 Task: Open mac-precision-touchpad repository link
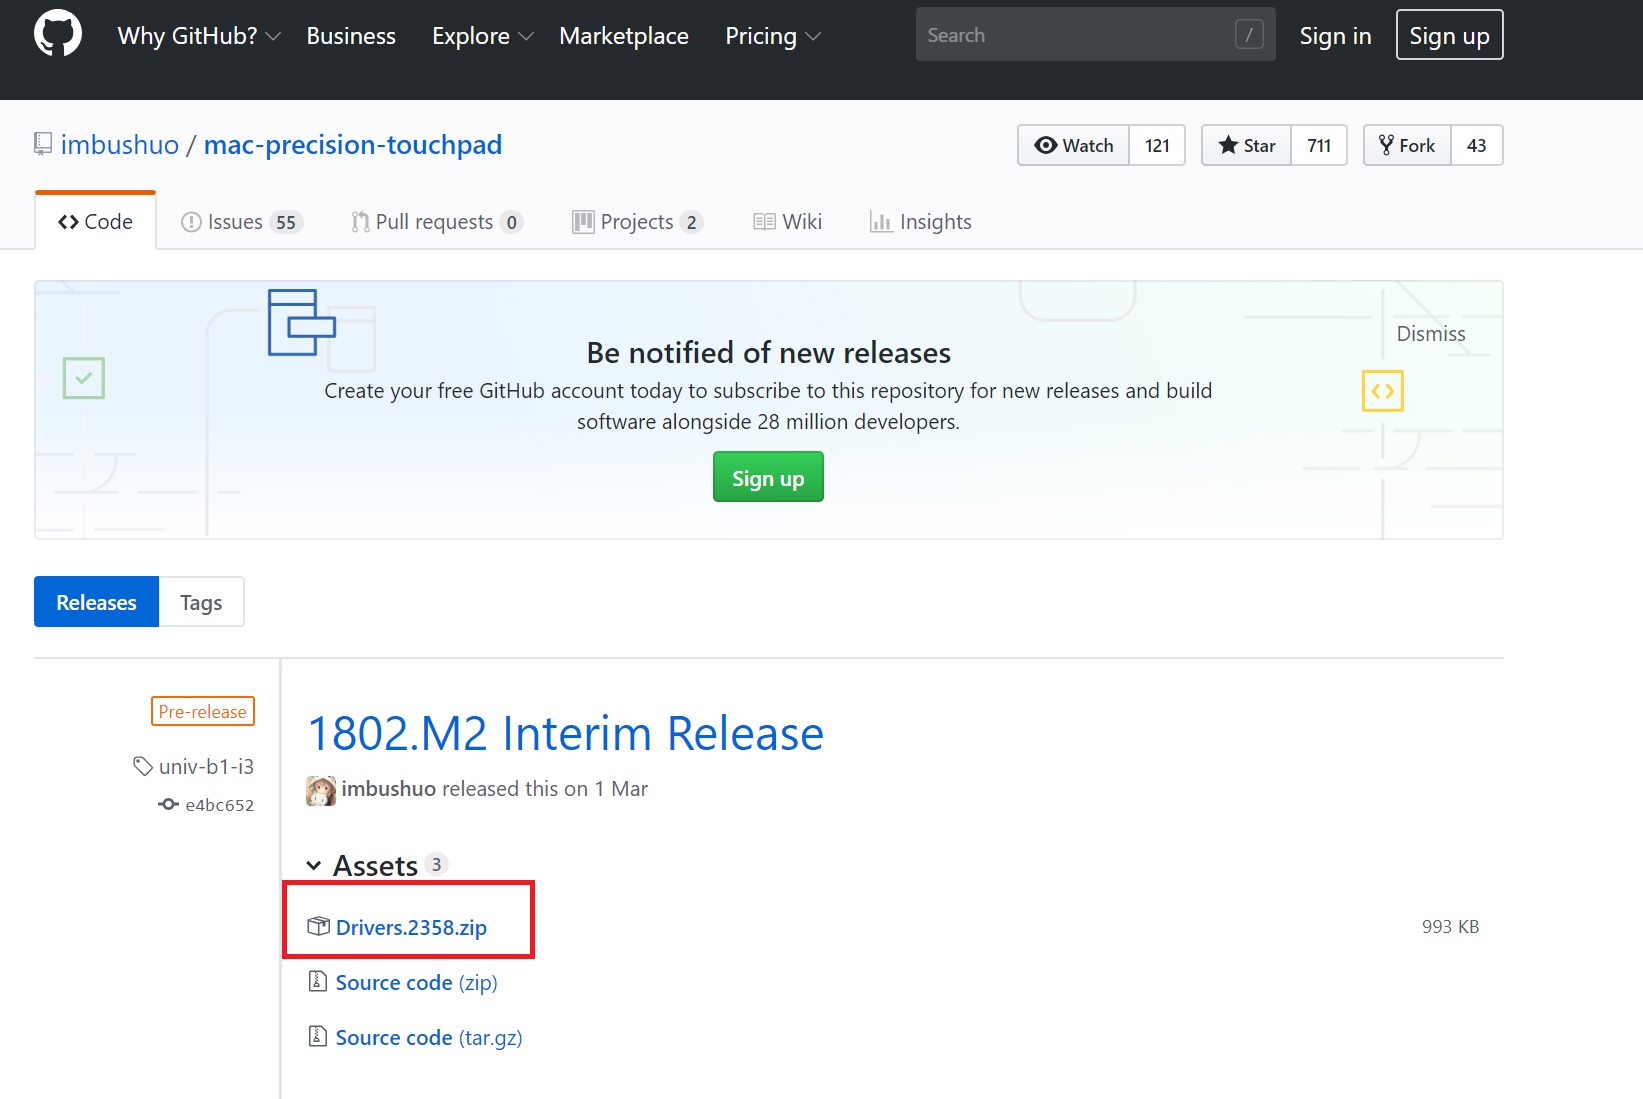(353, 145)
